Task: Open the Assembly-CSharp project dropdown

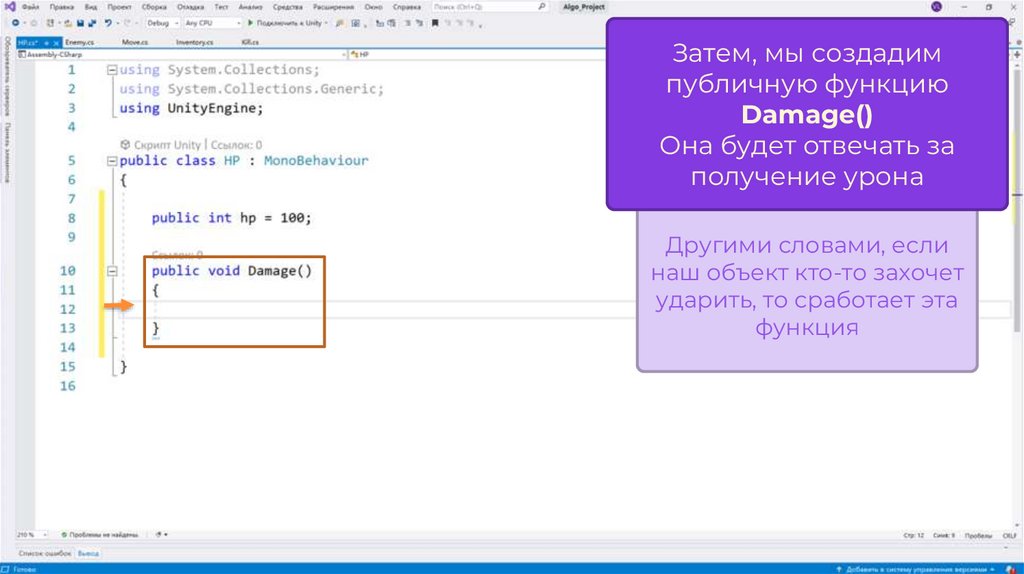Action: click(182, 55)
